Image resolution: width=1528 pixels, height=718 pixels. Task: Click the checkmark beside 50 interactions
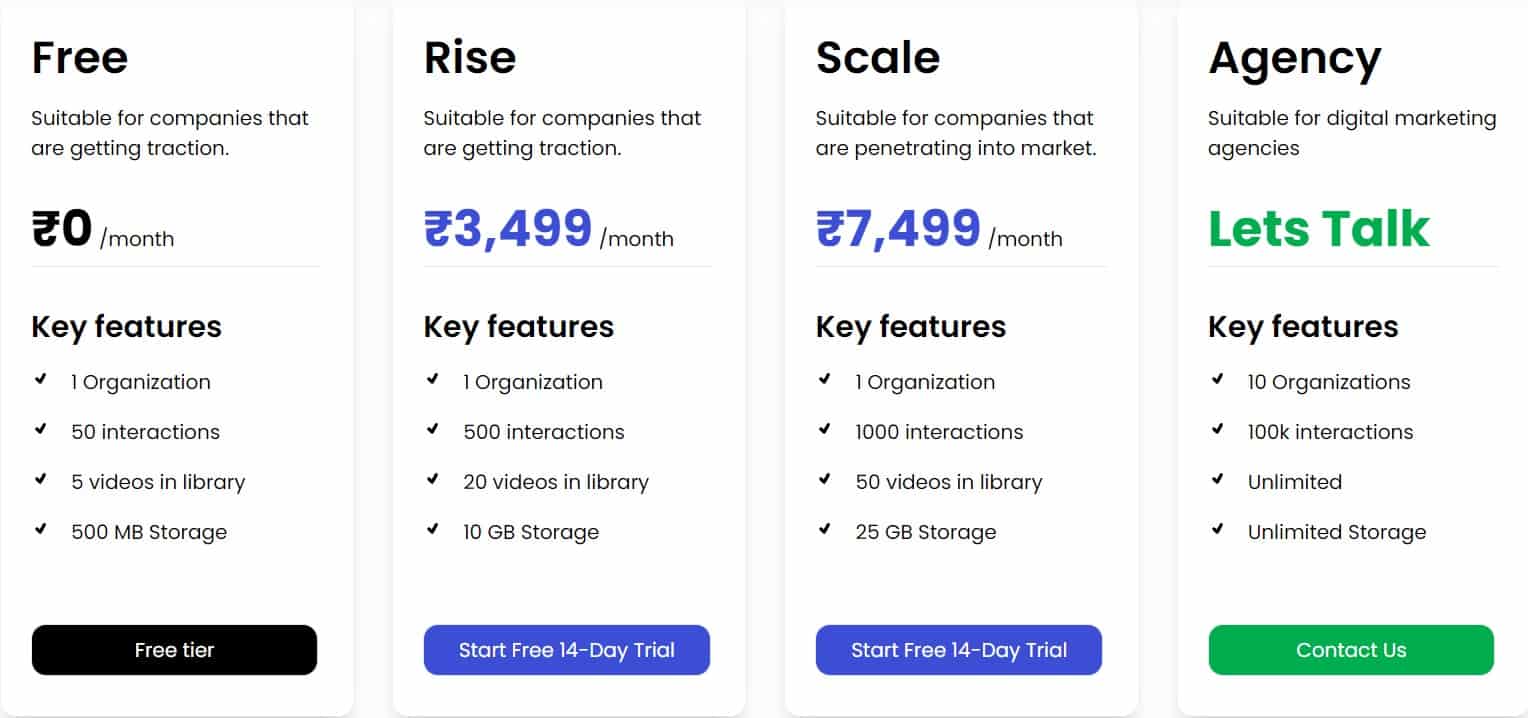[x=41, y=429]
